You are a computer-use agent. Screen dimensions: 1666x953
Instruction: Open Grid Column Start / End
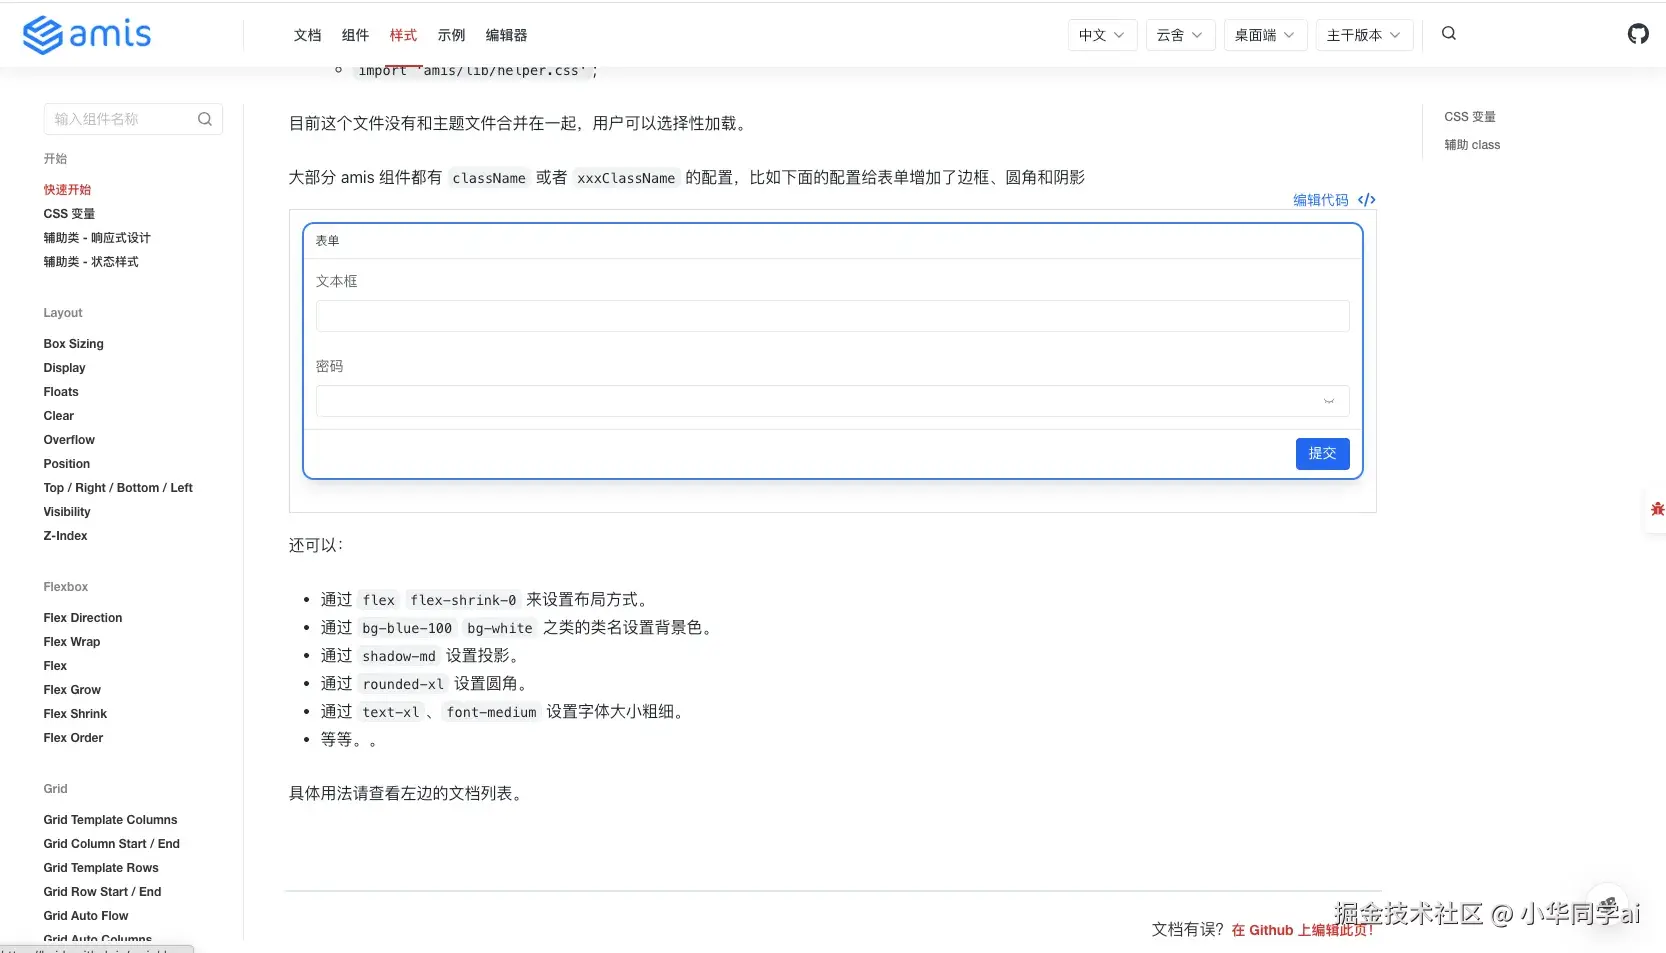coord(111,844)
